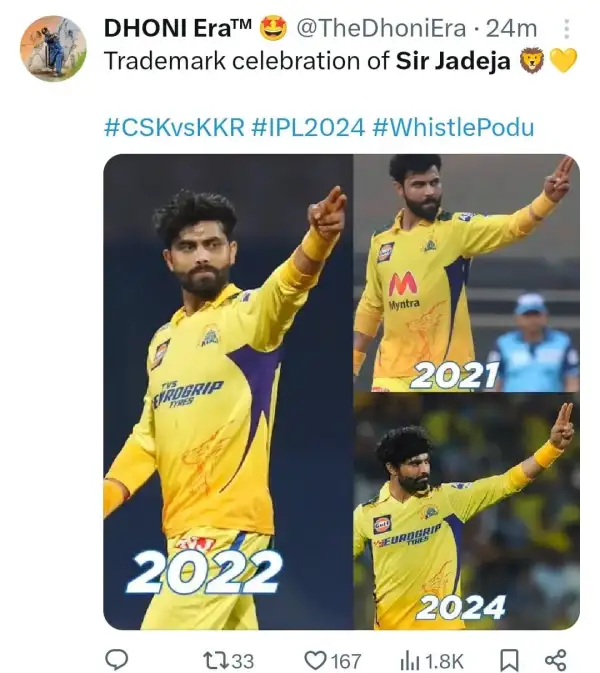Open the #WhistlePodu hashtag

tap(453, 127)
